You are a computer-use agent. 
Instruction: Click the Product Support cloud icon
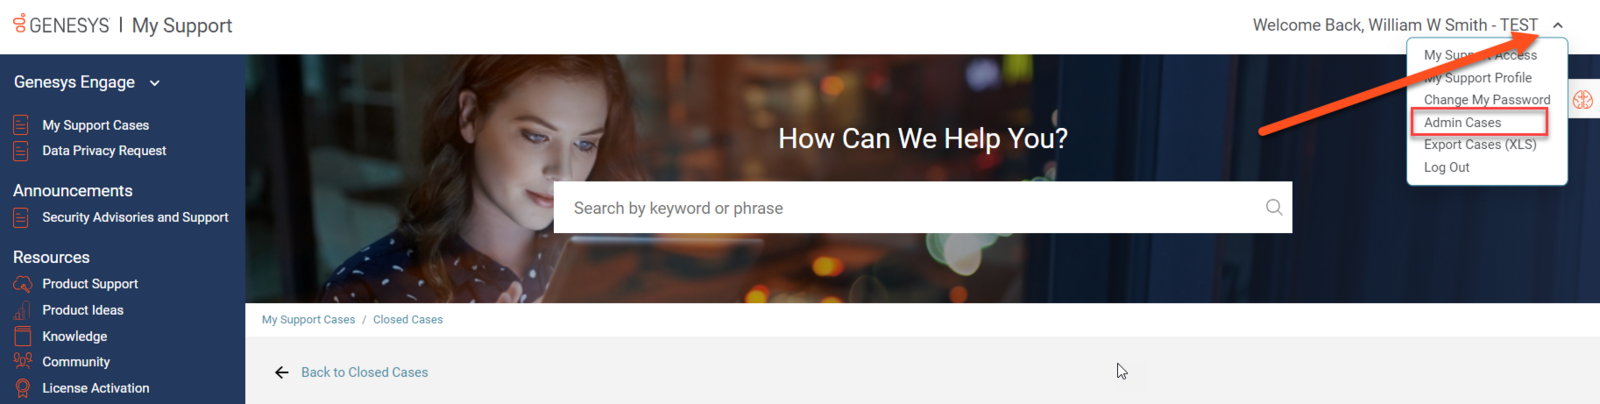[22, 284]
